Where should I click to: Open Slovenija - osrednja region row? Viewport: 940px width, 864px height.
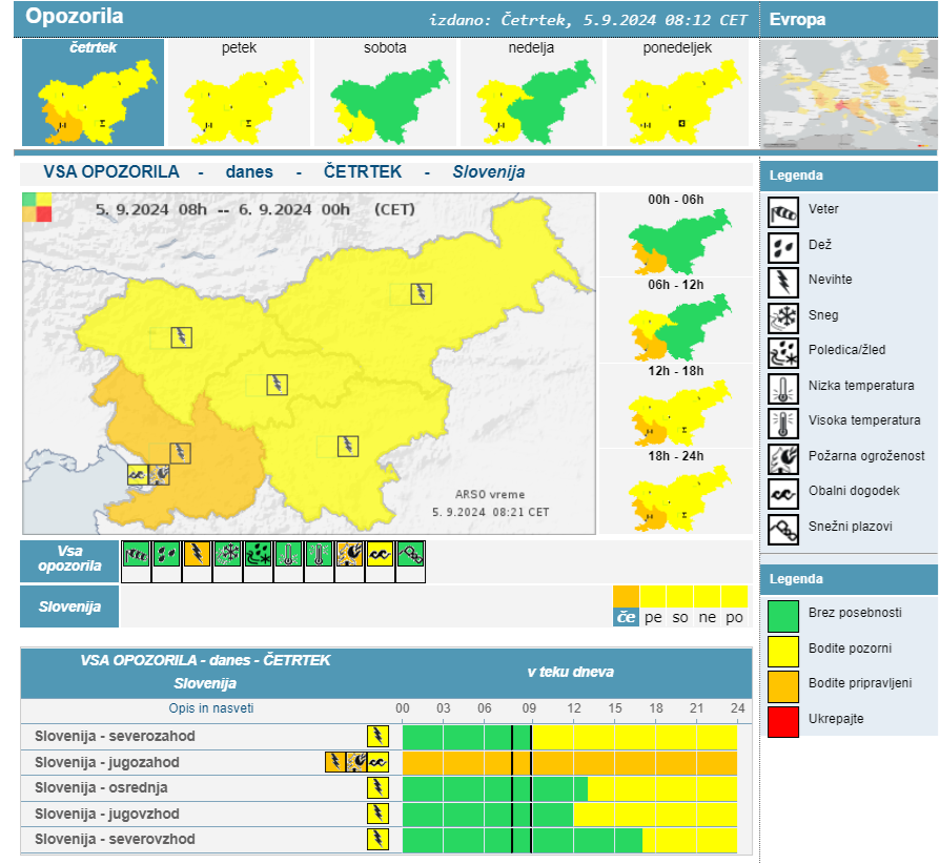pyautogui.click(x=101, y=788)
